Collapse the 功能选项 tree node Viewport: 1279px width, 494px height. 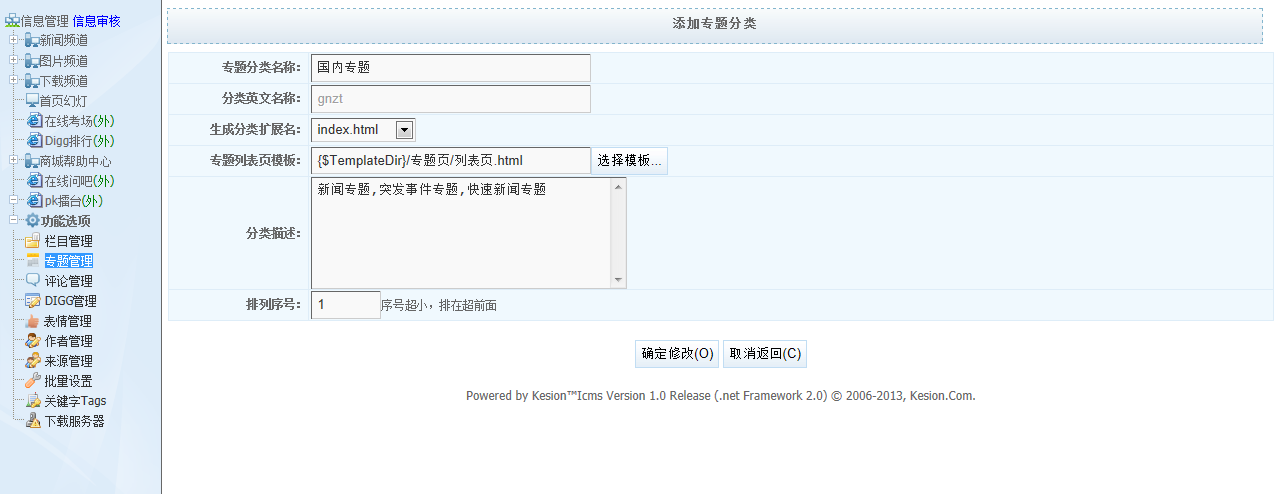tap(13, 220)
